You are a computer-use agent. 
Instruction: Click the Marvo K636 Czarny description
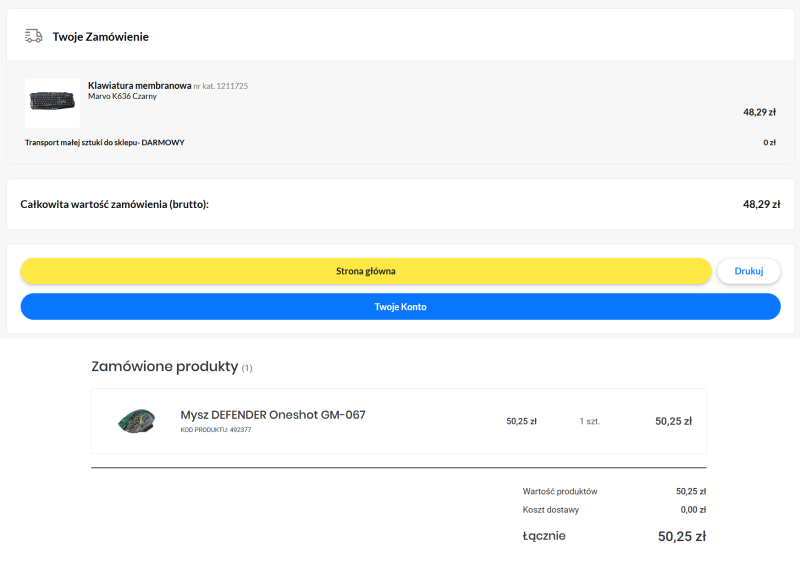pos(122,97)
